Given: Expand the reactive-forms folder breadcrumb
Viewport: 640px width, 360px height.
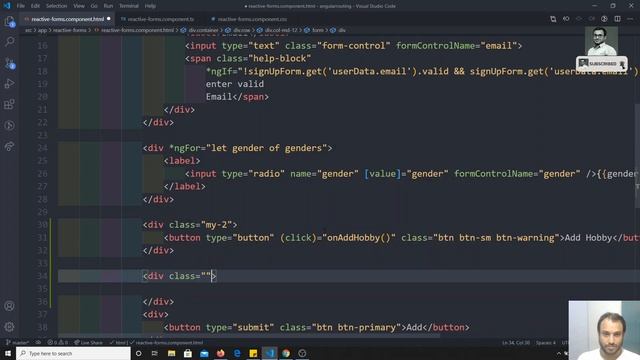Looking at the screenshot, I should click(69, 30).
